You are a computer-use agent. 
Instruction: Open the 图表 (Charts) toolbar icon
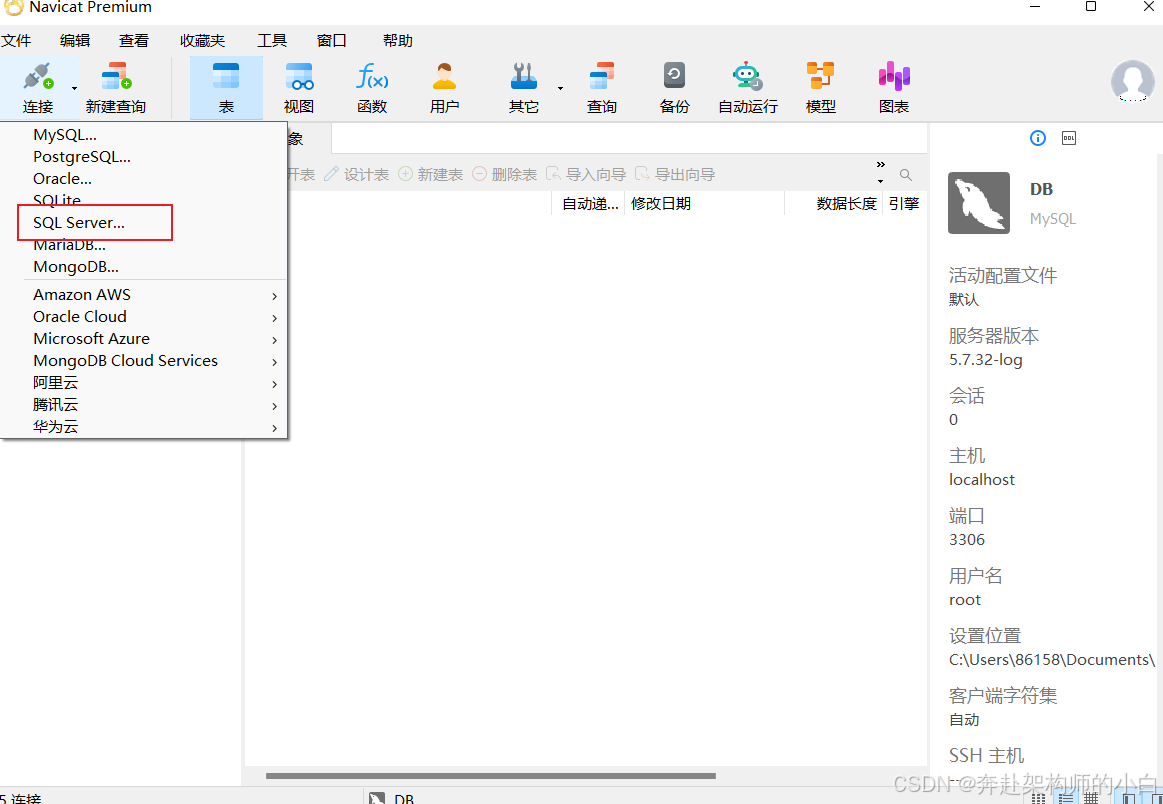[894, 88]
